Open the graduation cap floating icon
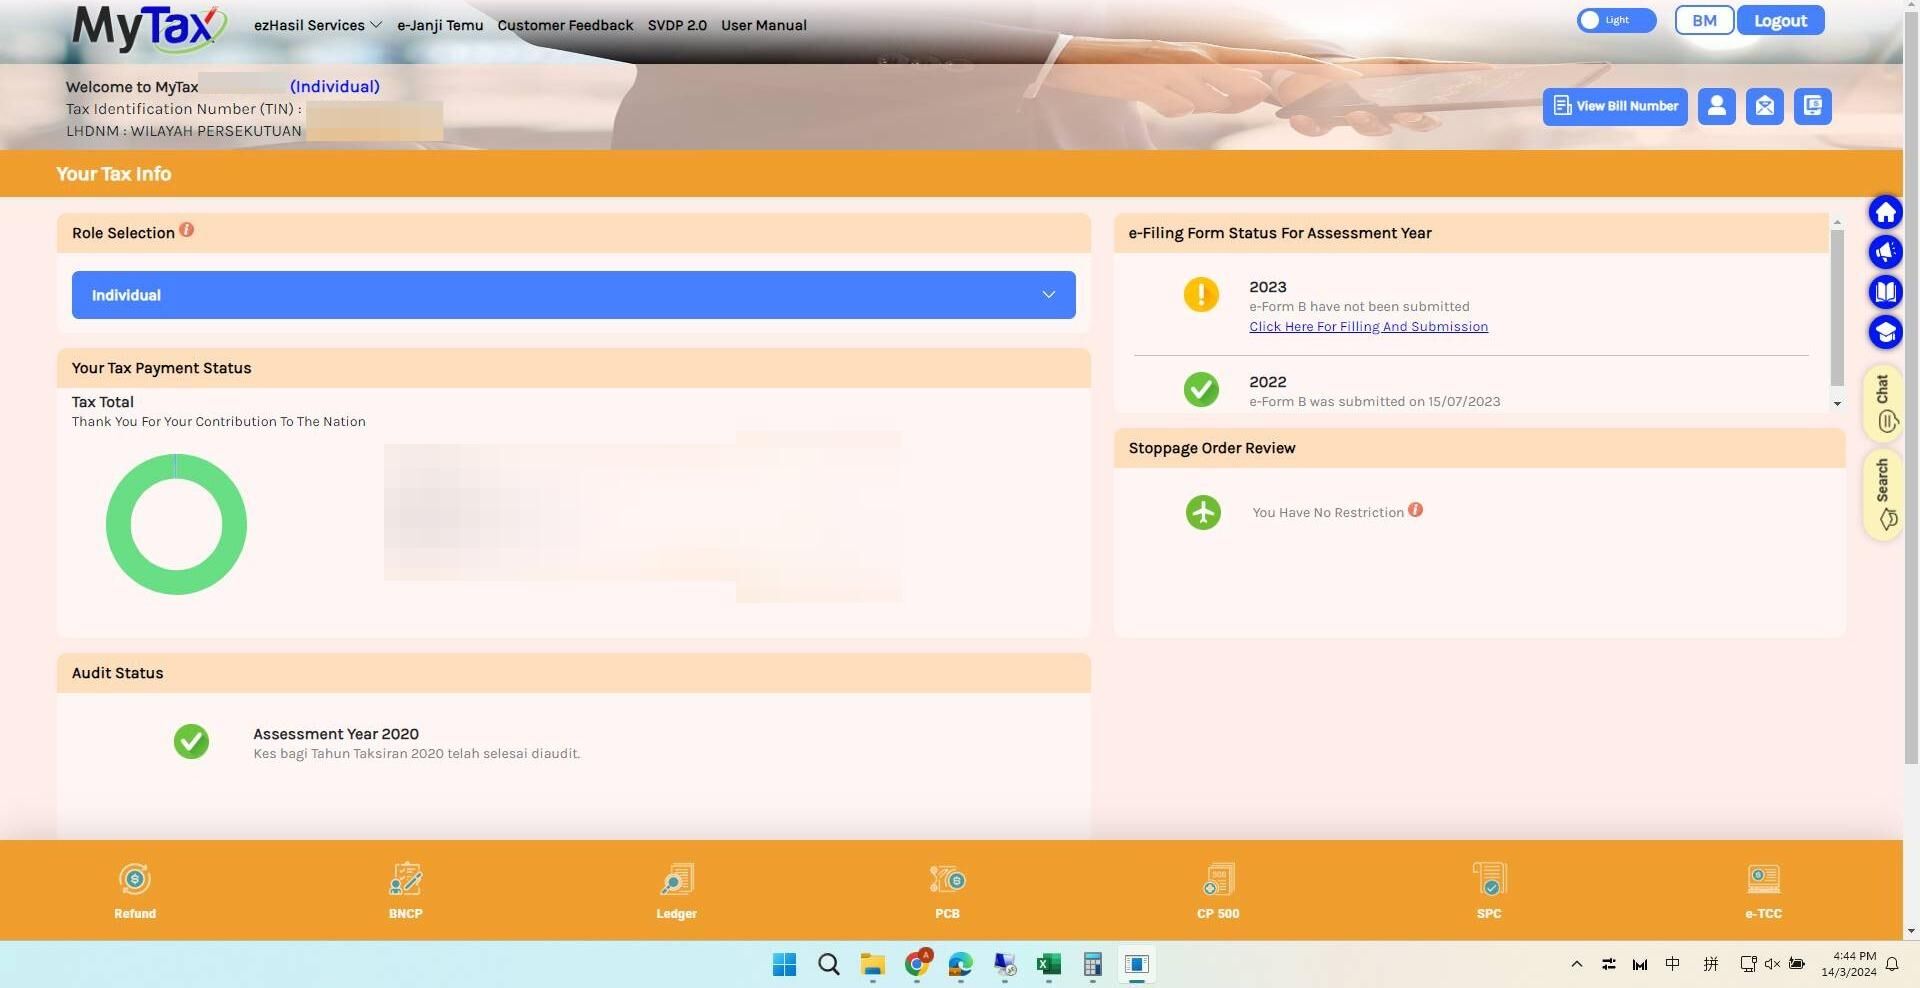 pos(1885,332)
